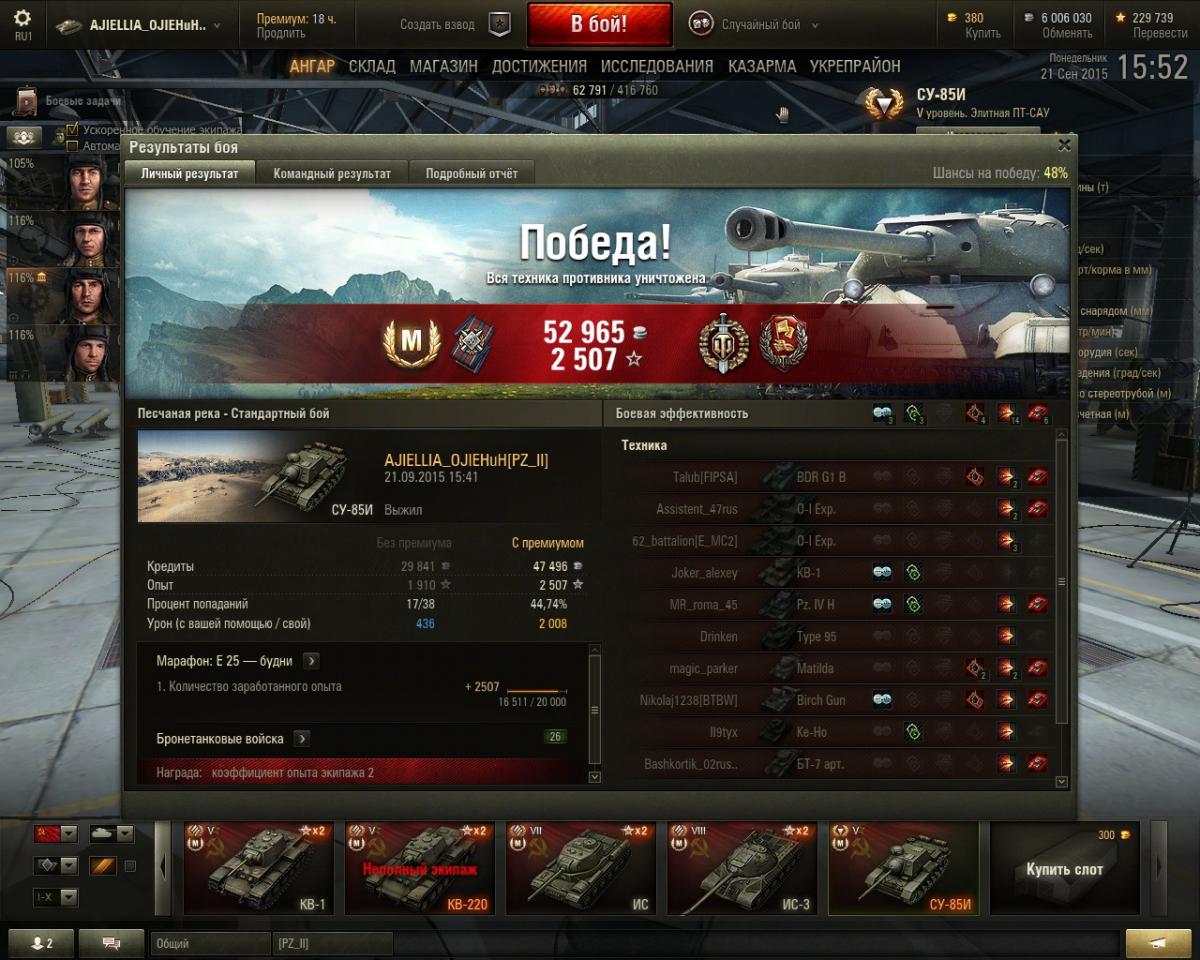This screenshot has width=1200, height=960.
Task: Switch to the Командный результат tab
Action: (x=332, y=173)
